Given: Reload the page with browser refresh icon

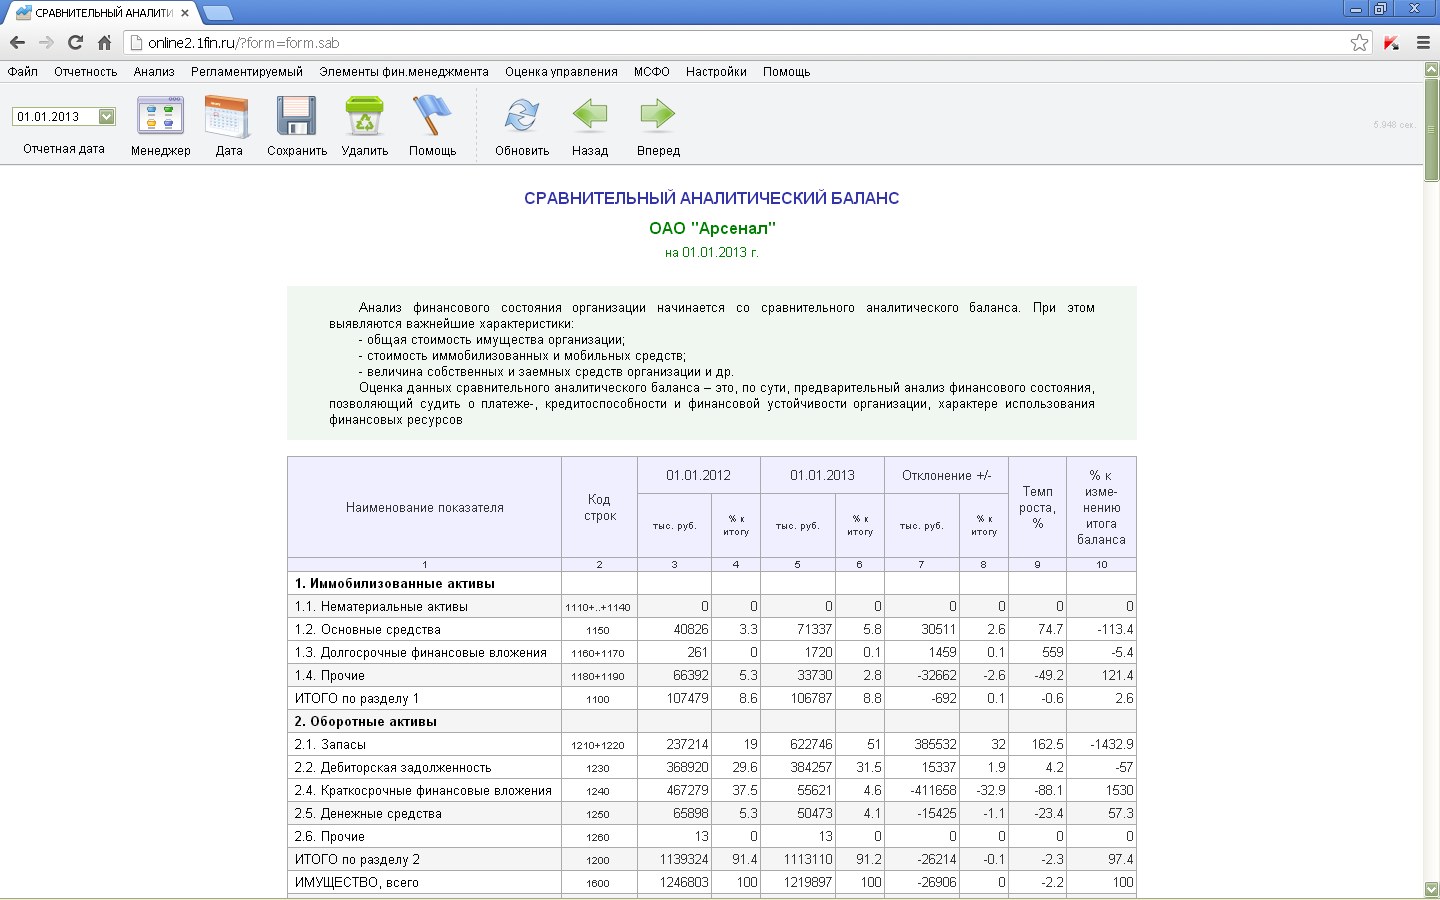Looking at the screenshot, I should tap(75, 43).
